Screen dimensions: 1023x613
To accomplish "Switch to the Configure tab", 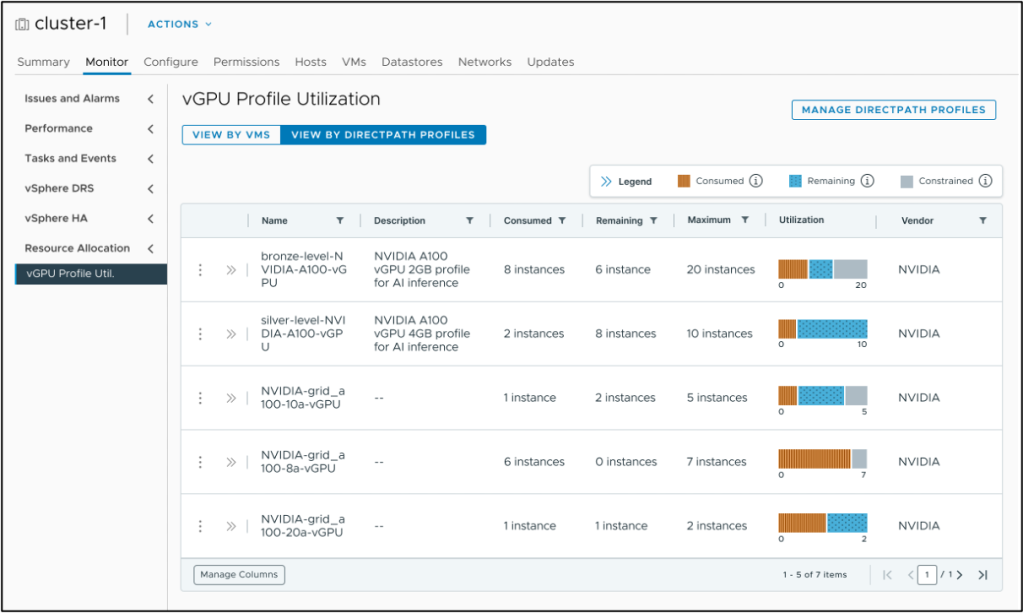I will coord(171,62).
